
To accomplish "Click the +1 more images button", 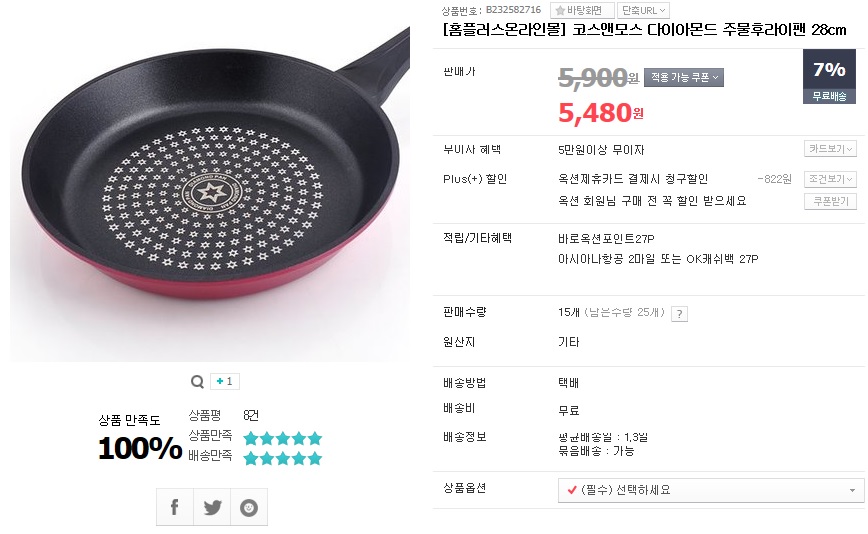I will click(224, 381).
